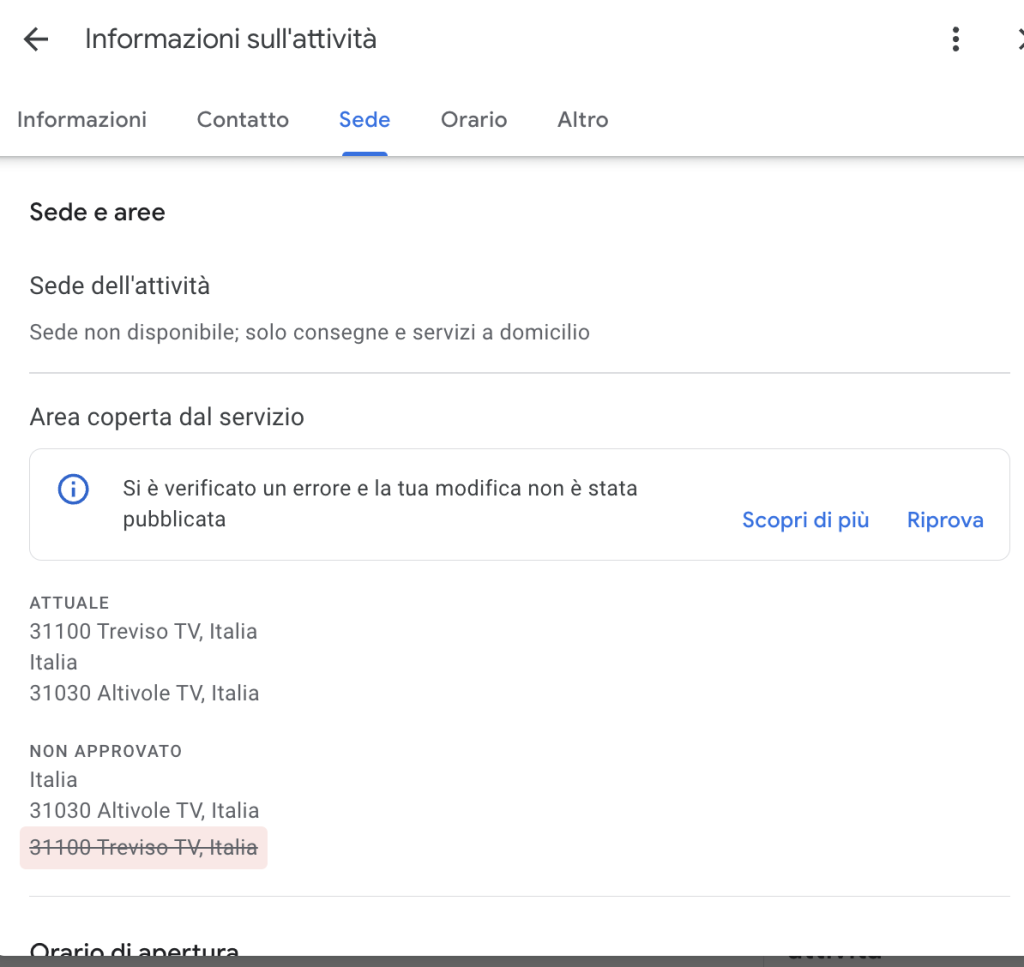Open the three-dot overflow menu
Screen dimensions: 1024x967
955,39
